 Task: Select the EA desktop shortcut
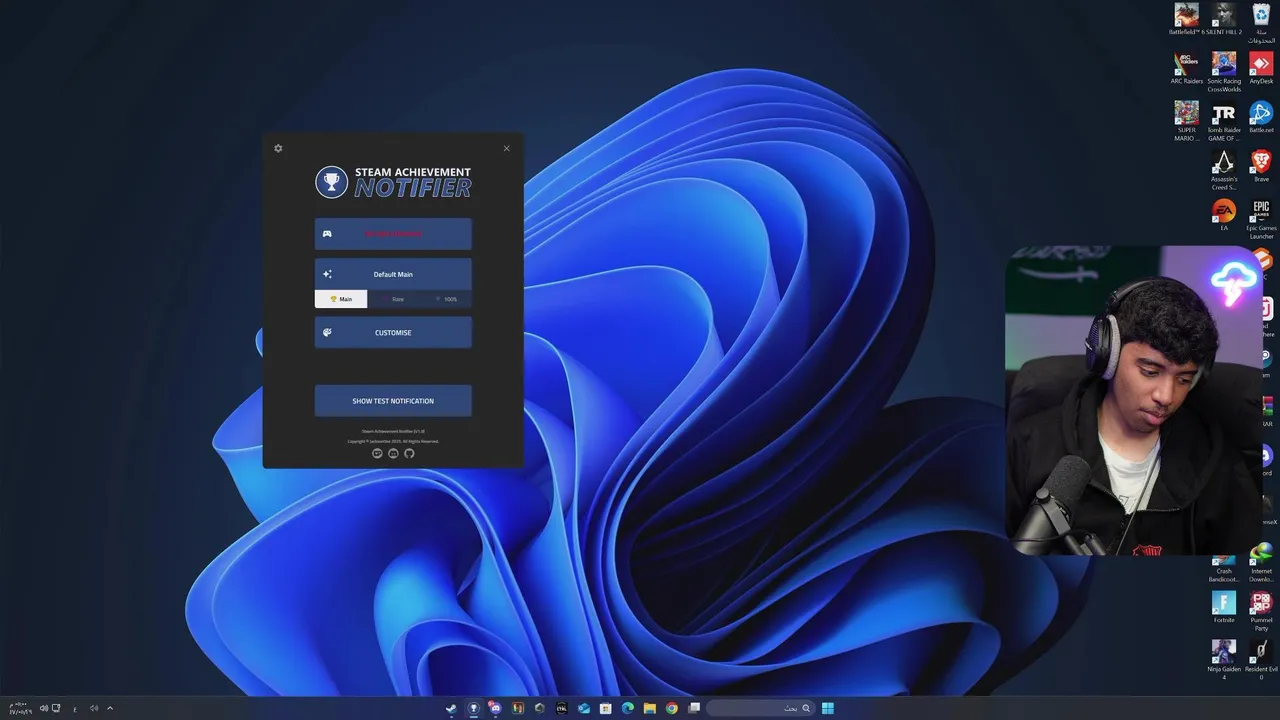coord(1224,215)
